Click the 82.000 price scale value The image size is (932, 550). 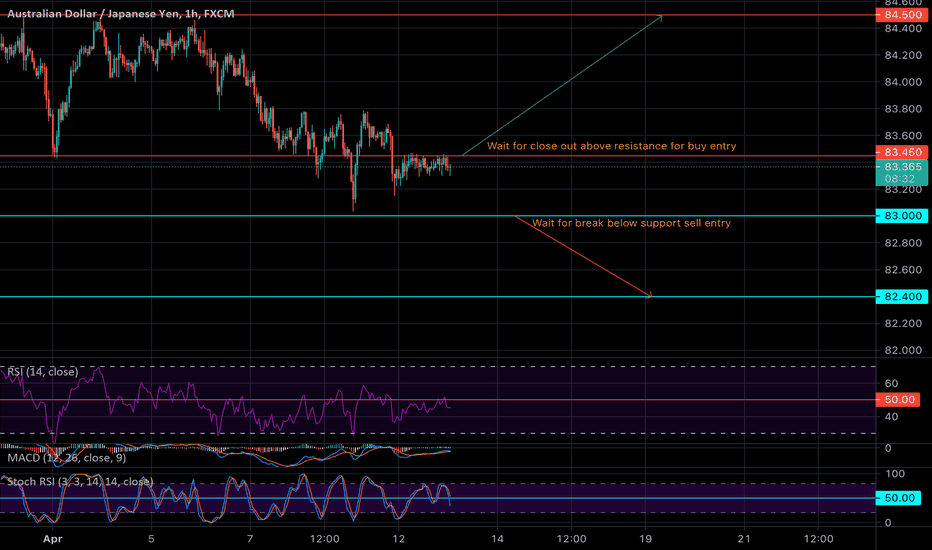tap(903, 350)
